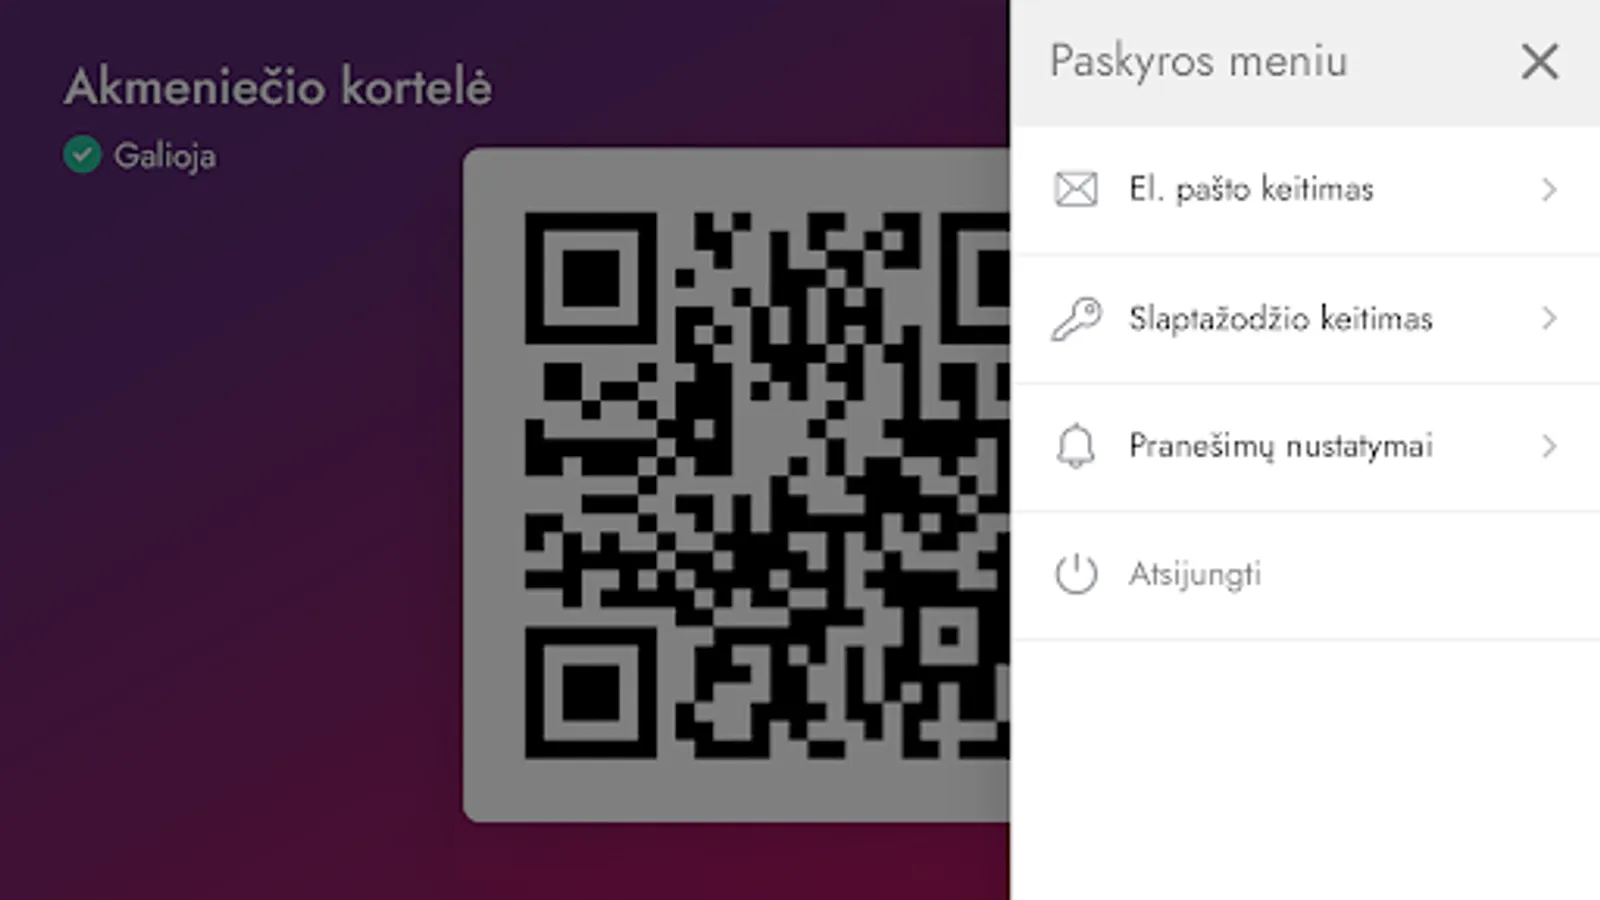The height and width of the screenshot is (900, 1600).
Task: Click the envelope icon for email change
Action: [1076, 189]
